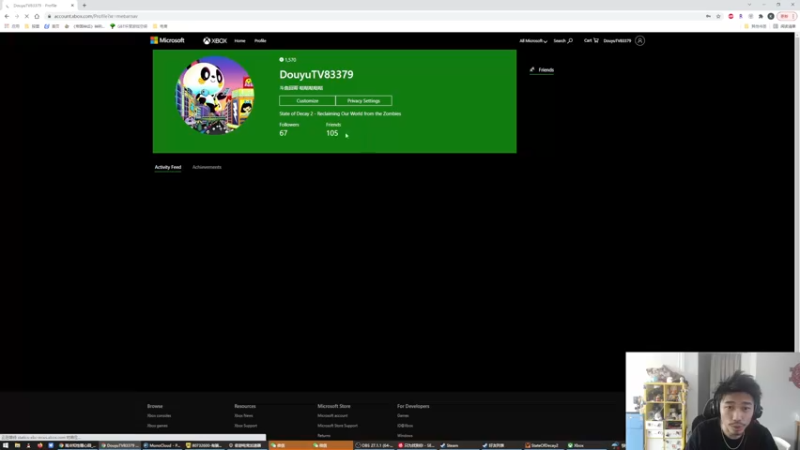Open the apps bookmark shortcut

tap(12, 26)
